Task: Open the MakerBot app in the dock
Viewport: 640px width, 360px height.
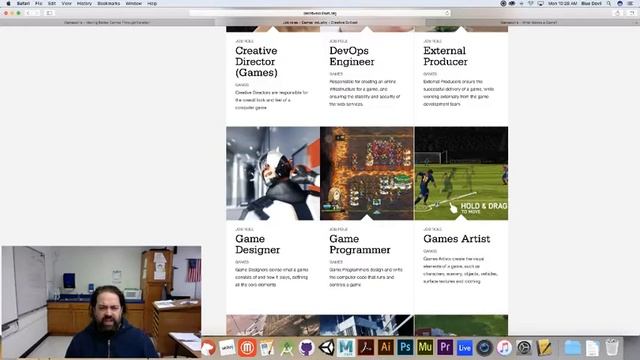Action: 247,348
